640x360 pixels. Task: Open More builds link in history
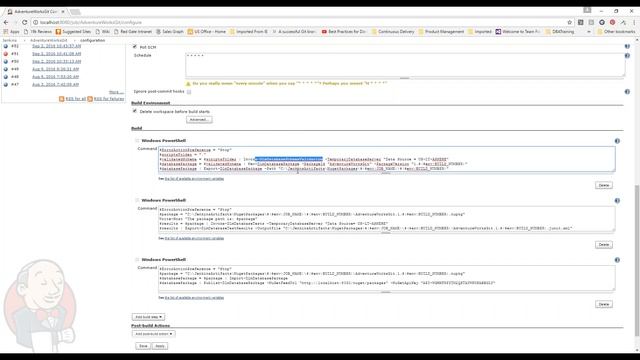(116, 92)
